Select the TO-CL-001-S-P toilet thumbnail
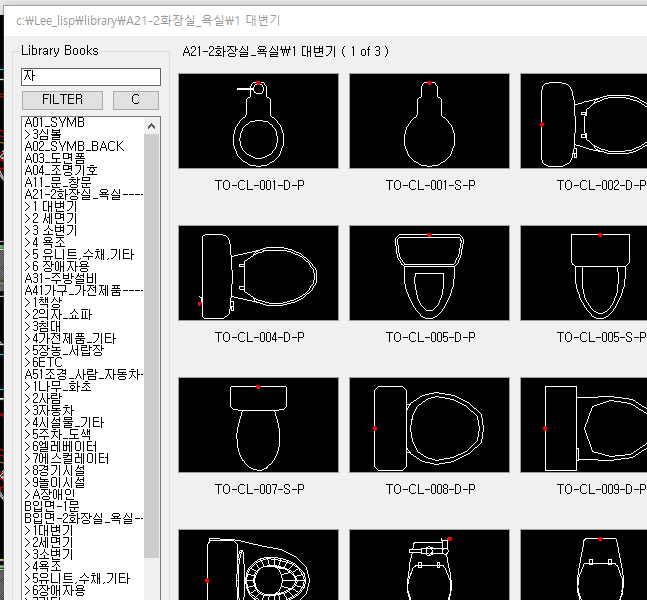Screen dimensions: 647x600 click(429, 121)
